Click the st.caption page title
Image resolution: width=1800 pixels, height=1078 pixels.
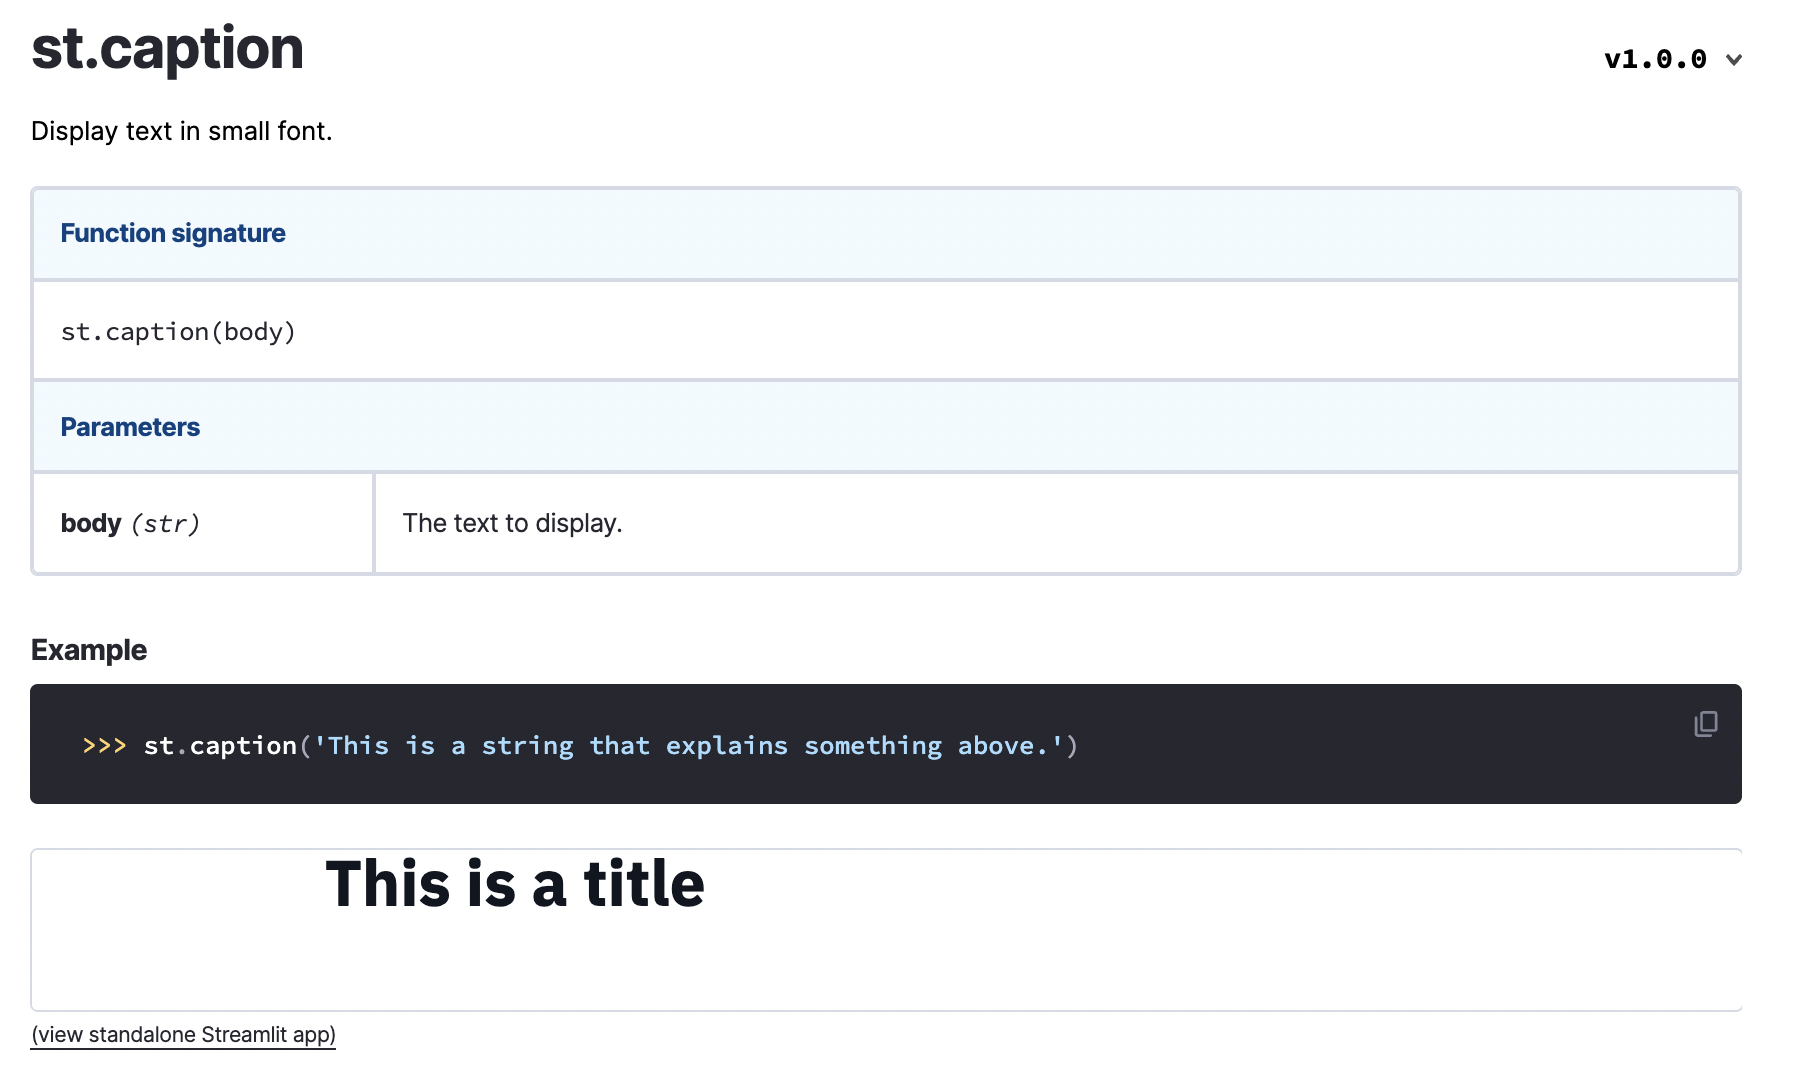[167, 47]
